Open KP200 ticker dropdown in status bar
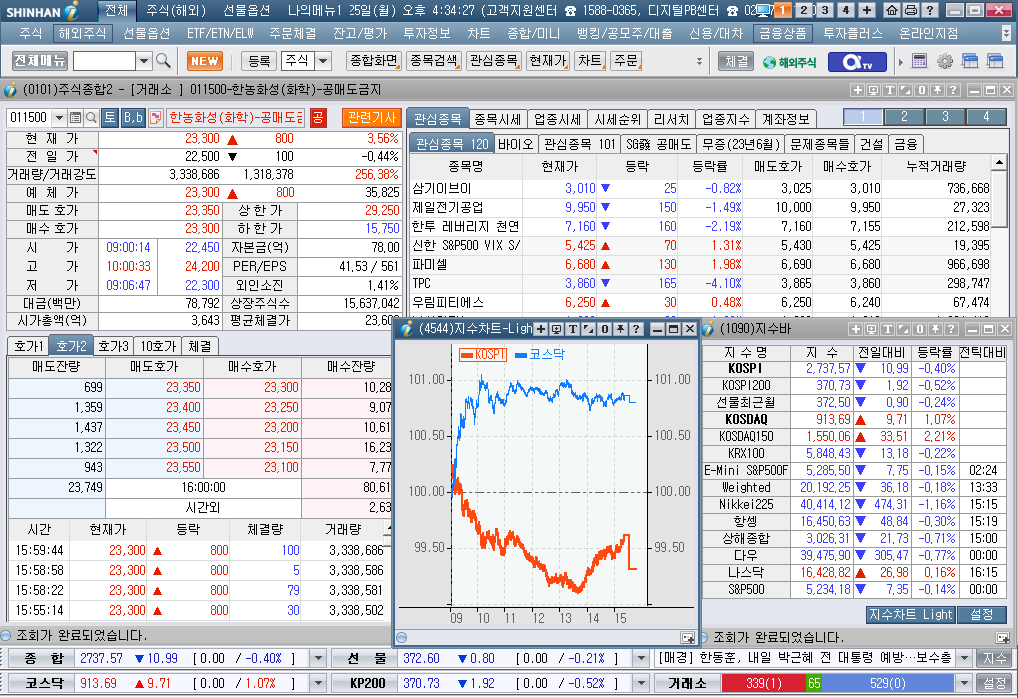Viewport: 1018px width, 698px height. (641, 683)
